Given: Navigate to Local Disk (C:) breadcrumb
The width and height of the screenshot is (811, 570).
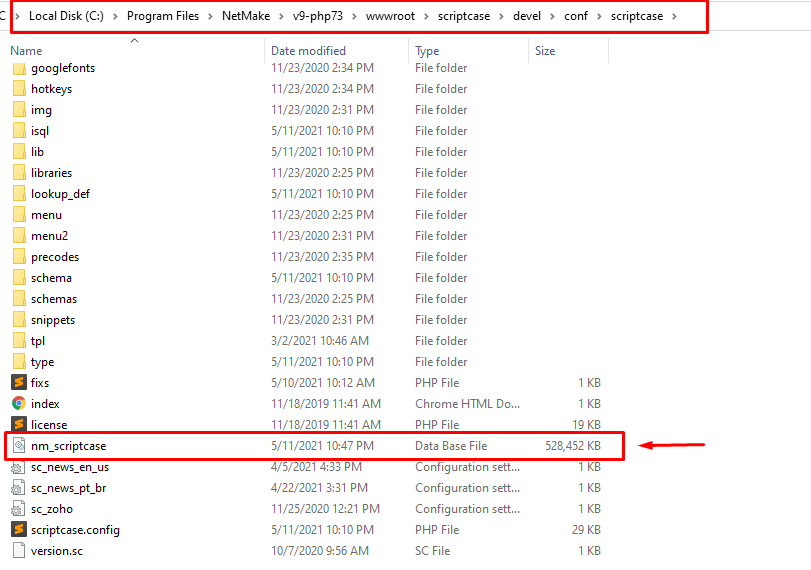Looking at the screenshot, I should click(x=66, y=16).
